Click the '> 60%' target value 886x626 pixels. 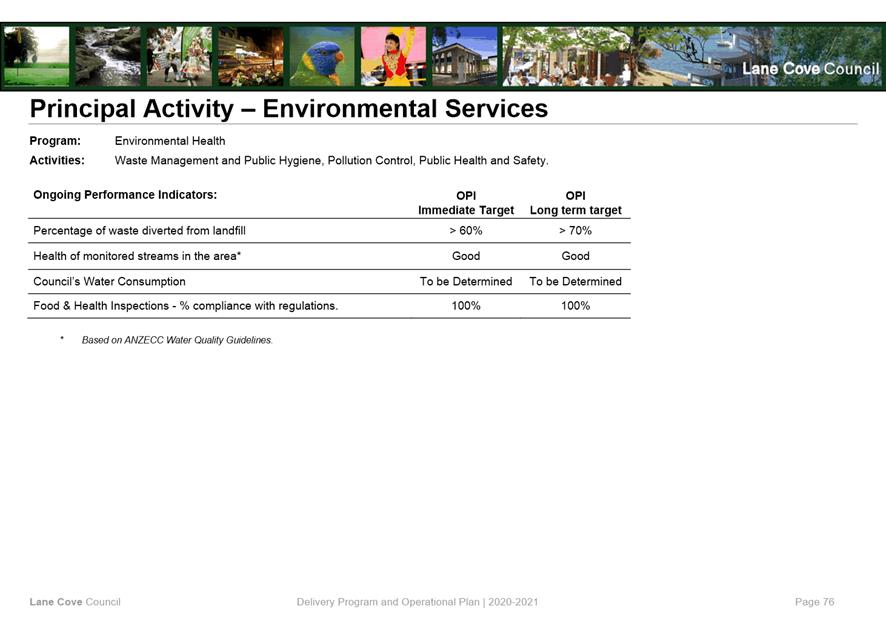[x=466, y=231]
